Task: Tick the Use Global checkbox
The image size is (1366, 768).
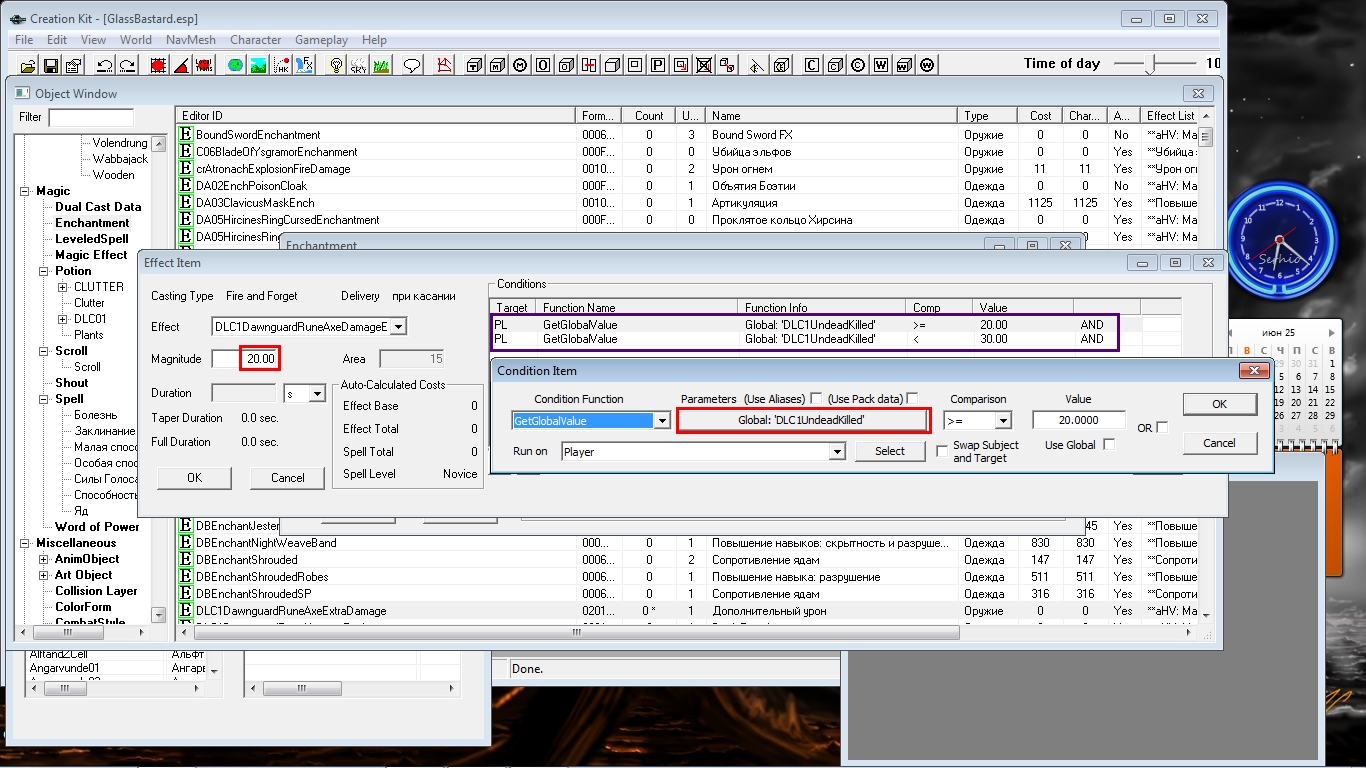Action: (1108, 445)
